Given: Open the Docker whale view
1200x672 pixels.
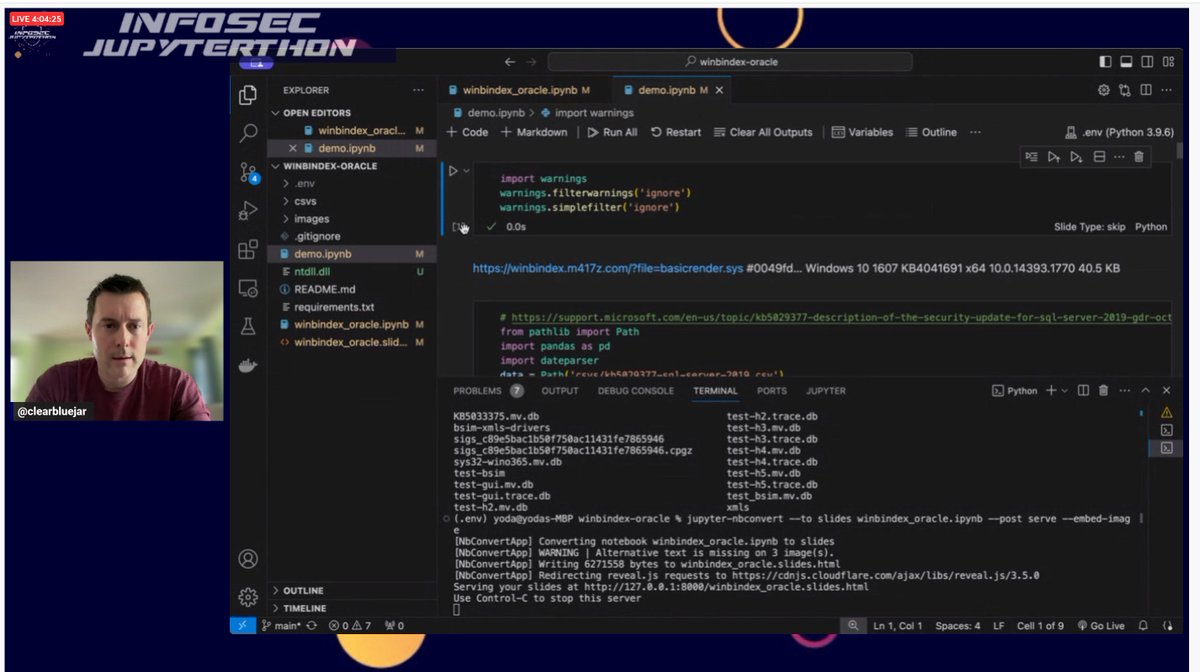Looking at the screenshot, I should point(248,364).
